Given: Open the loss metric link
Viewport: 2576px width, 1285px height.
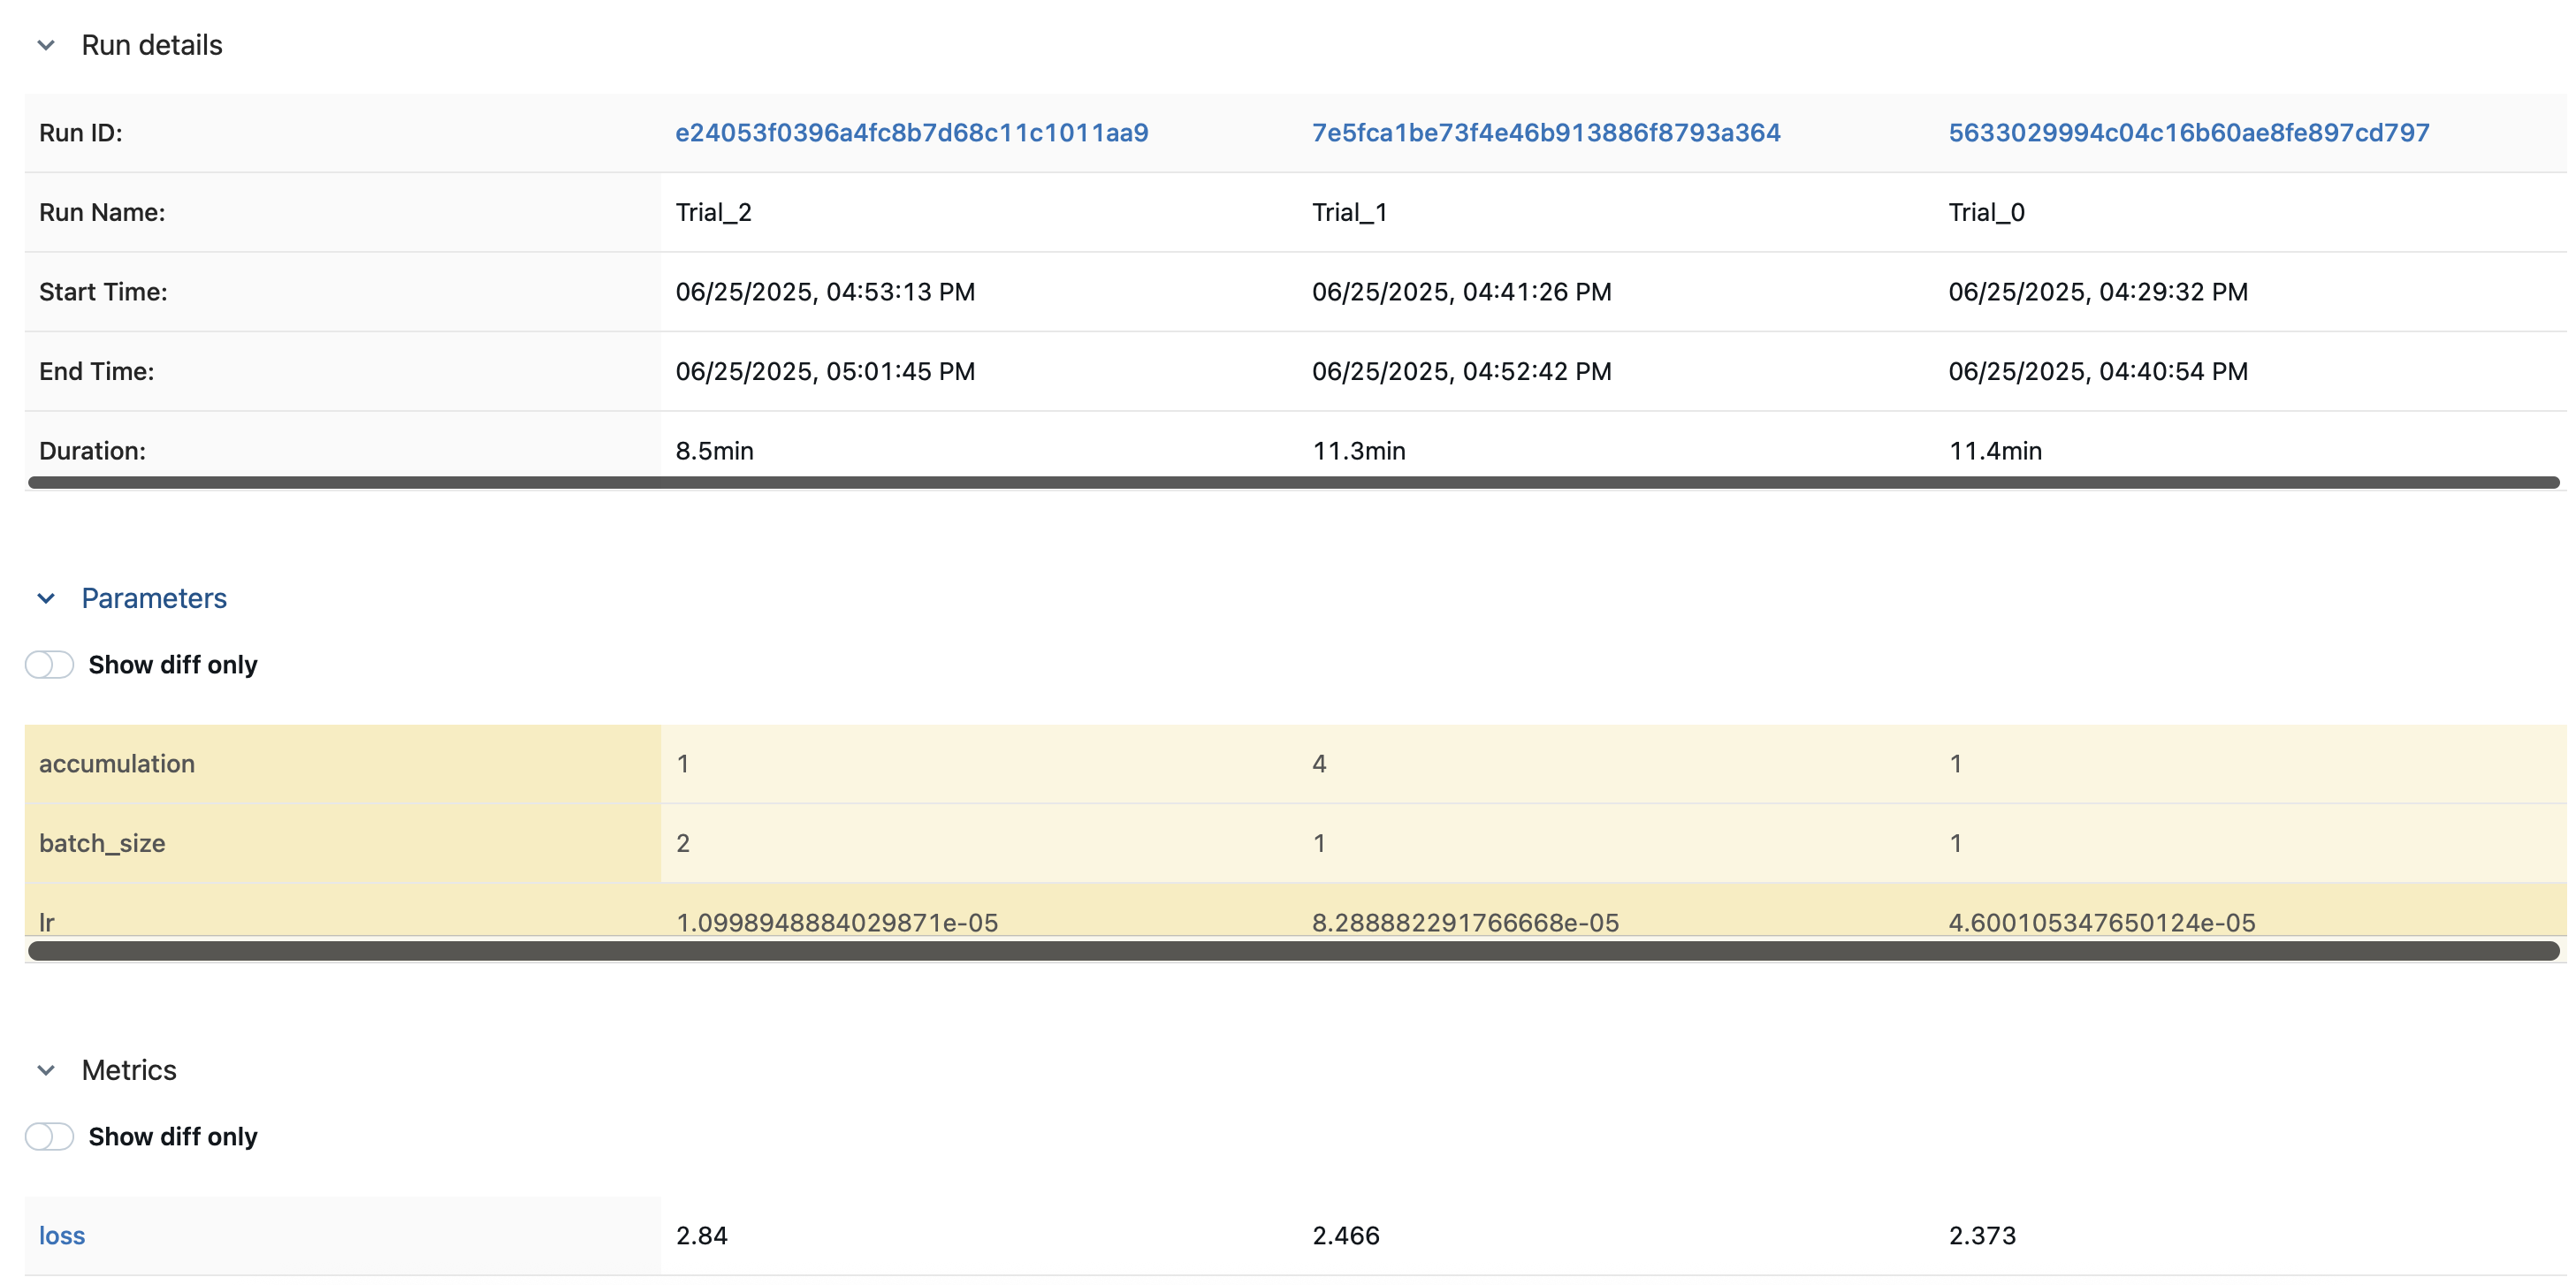Looking at the screenshot, I should tap(62, 1235).
